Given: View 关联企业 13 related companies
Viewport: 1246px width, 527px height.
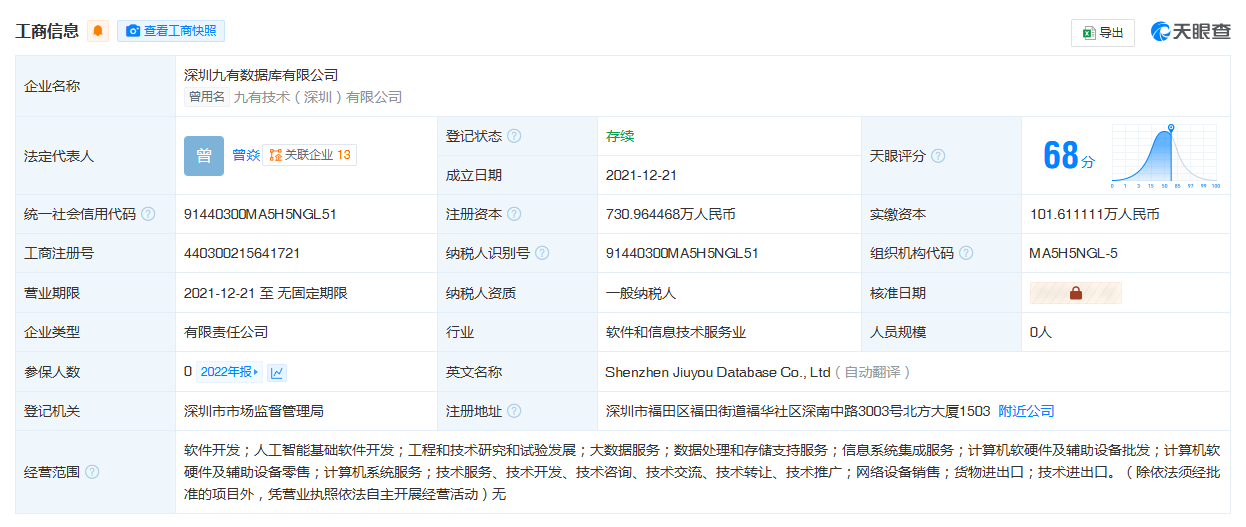Looking at the screenshot, I should click(310, 155).
